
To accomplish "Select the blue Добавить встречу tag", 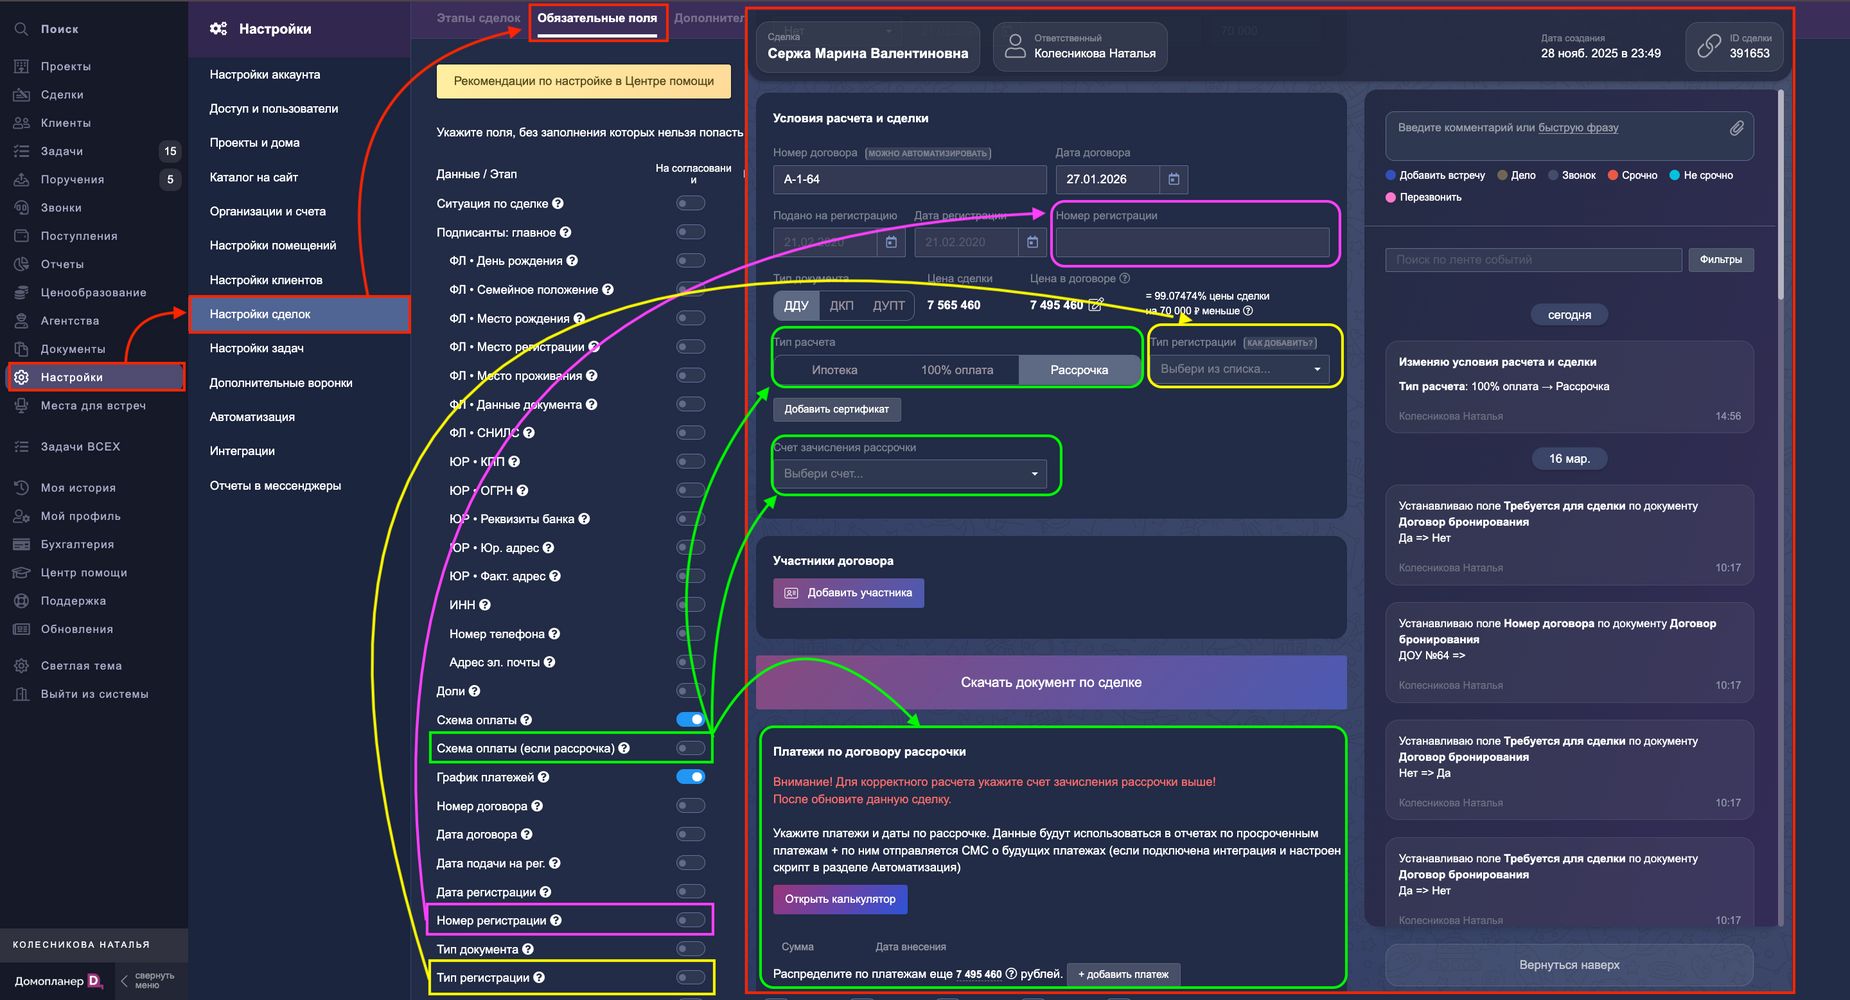I will coord(1435,175).
